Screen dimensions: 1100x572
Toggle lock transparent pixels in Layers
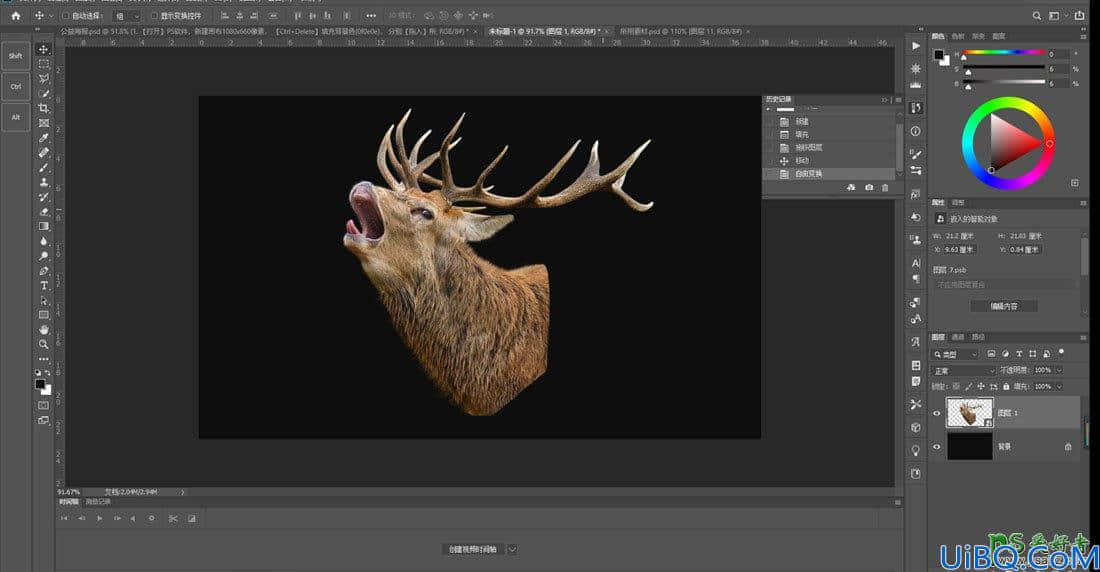coord(956,387)
